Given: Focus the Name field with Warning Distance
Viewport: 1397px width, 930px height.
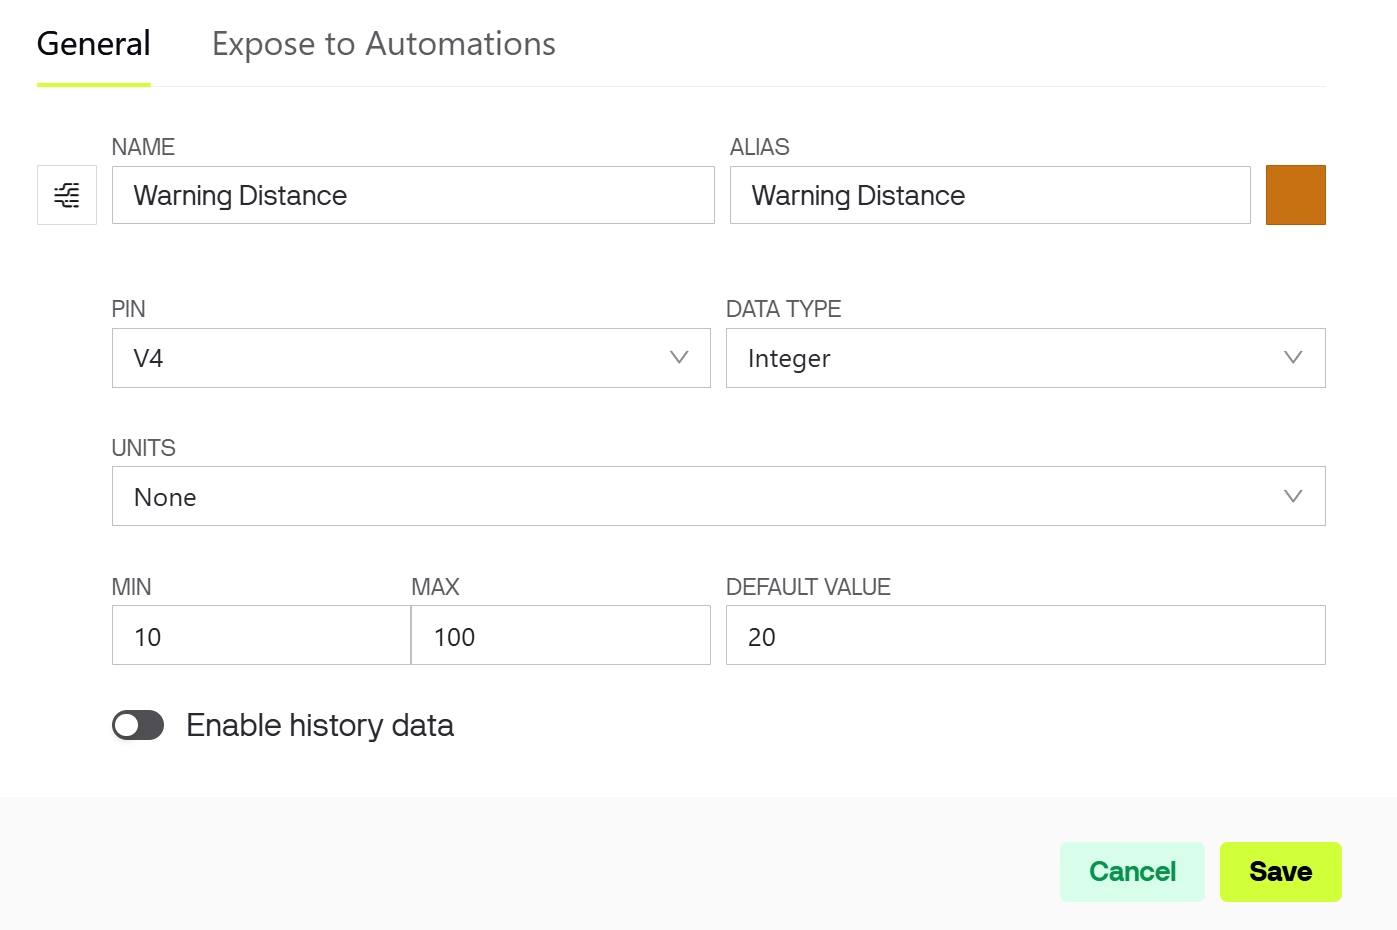Looking at the screenshot, I should click(413, 195).
